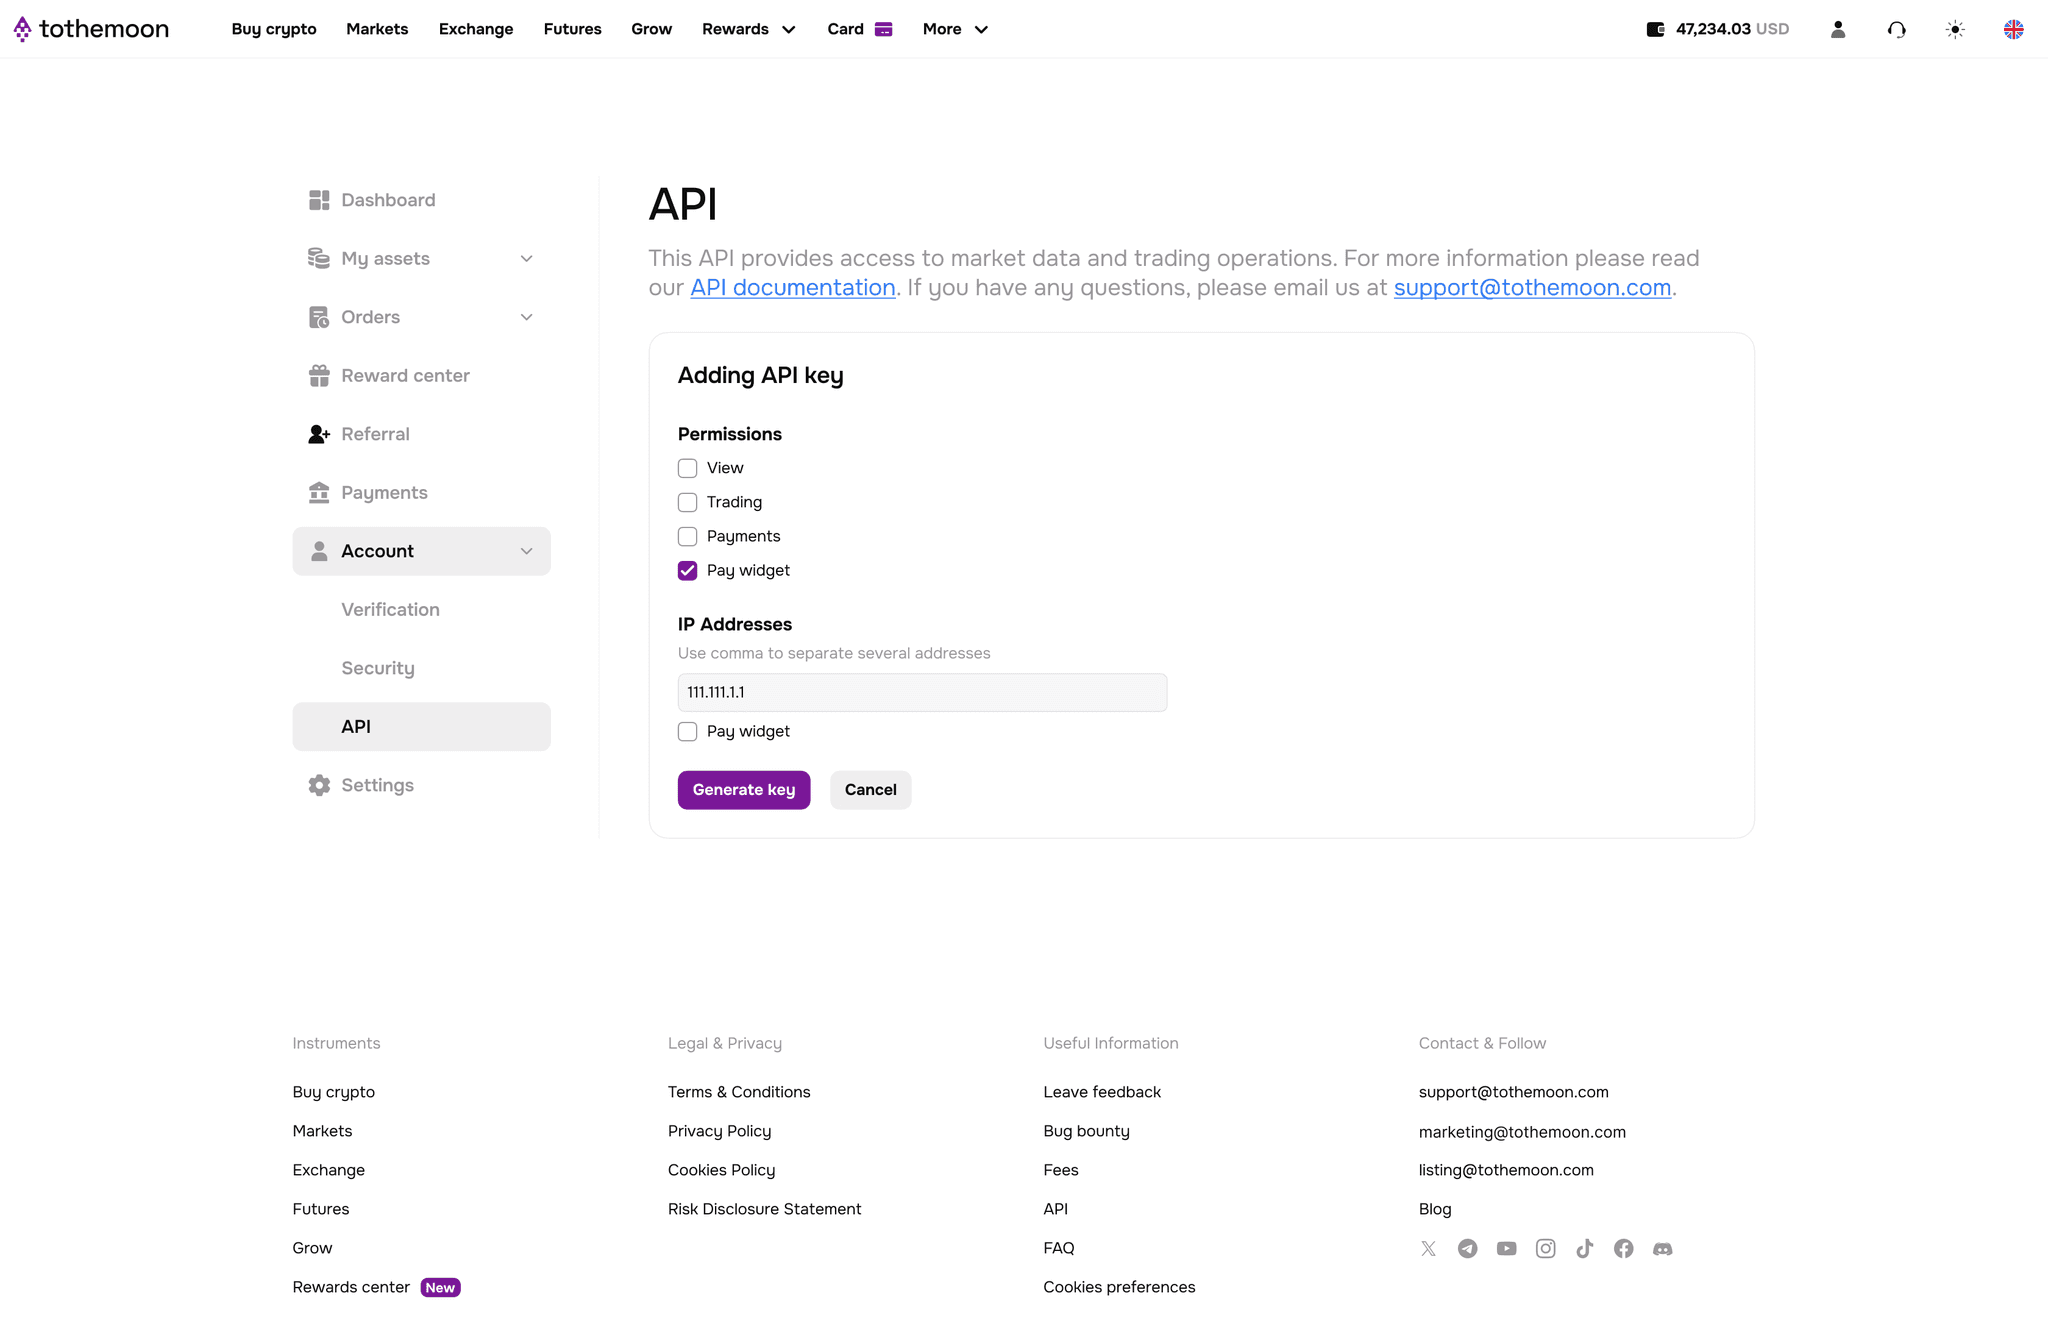Screen dimensions: 2048x1317
Task: Open the Discord social icon
Action: (1662, 1248)
